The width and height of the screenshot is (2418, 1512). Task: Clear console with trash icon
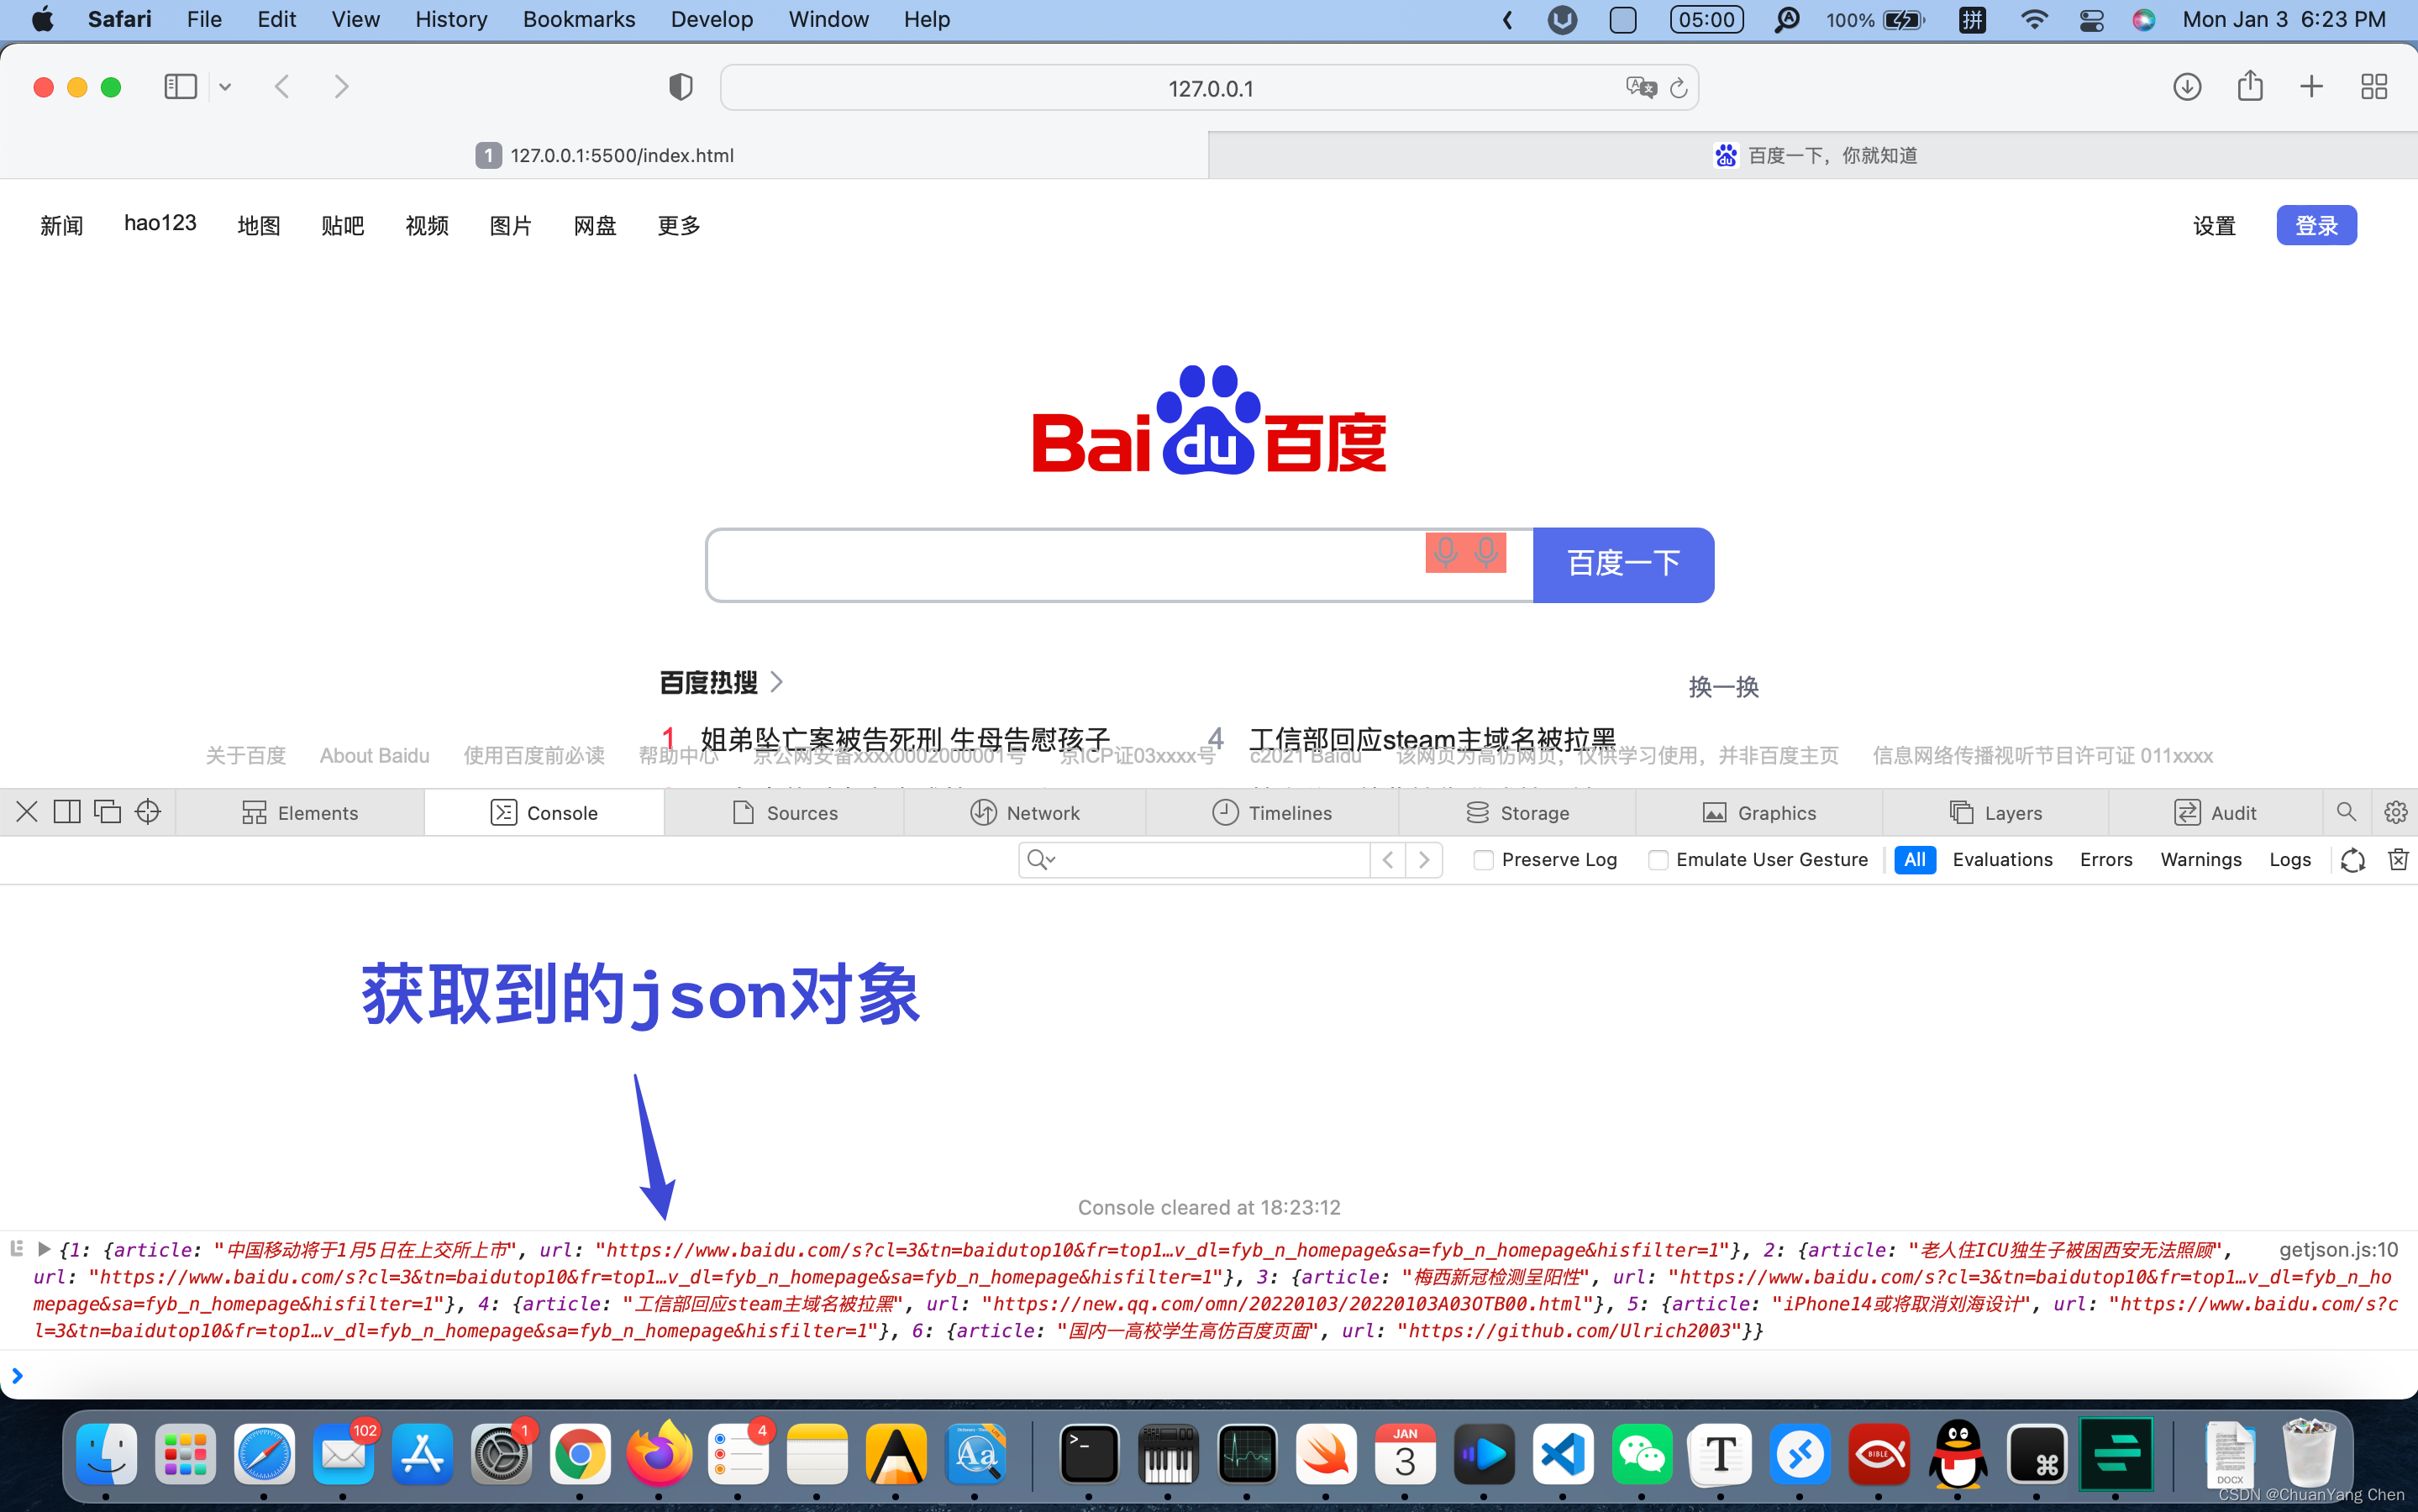pos(2397,860)
